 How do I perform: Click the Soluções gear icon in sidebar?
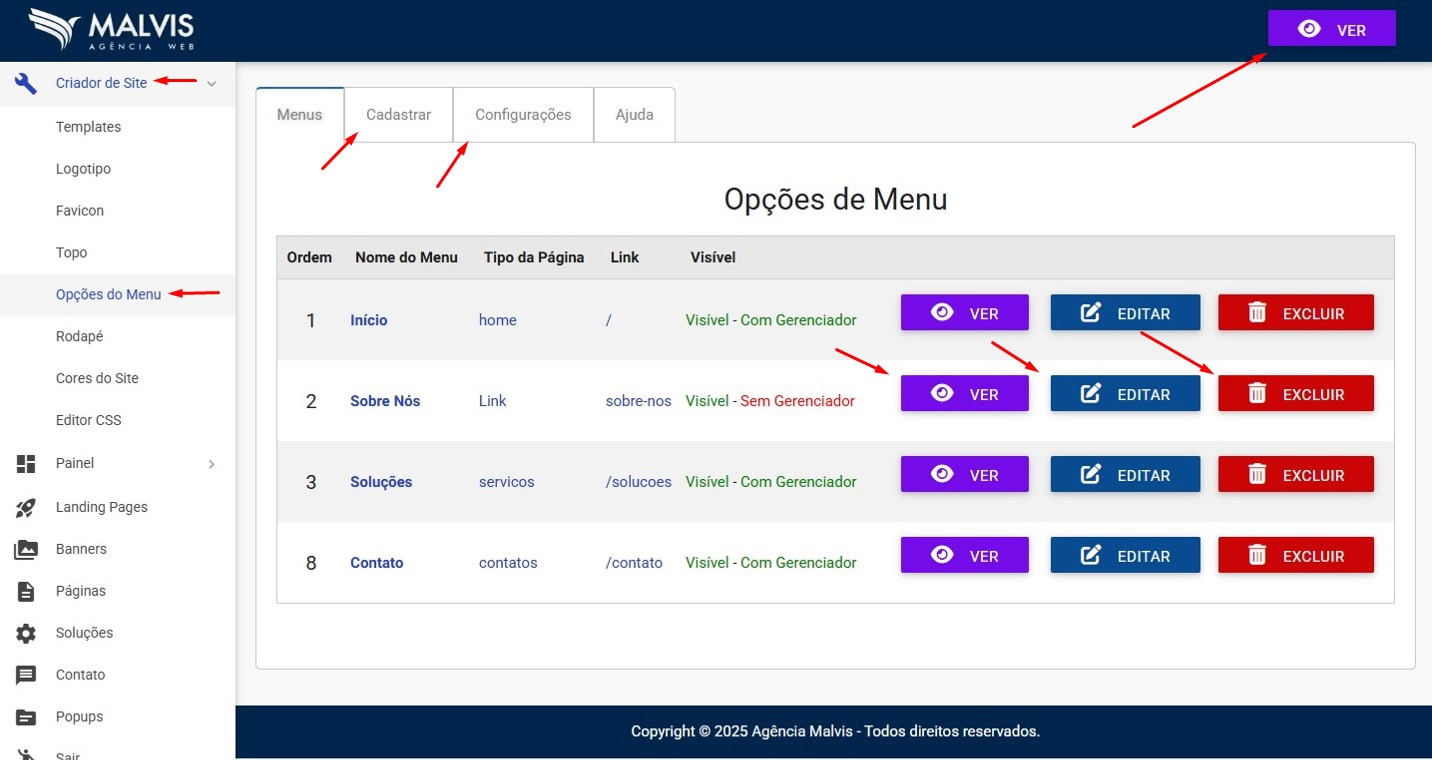point(26,633)
